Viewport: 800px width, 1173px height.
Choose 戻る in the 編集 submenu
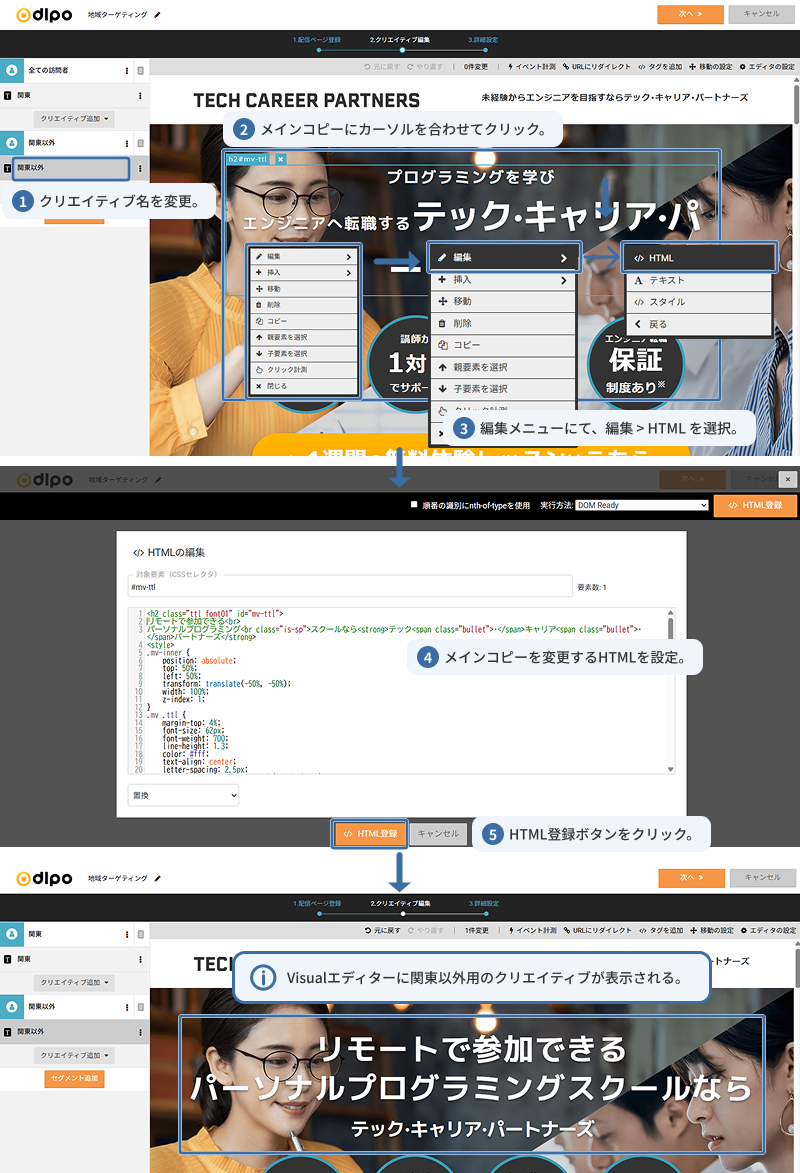pyautogui.click(x=699, y=325)
